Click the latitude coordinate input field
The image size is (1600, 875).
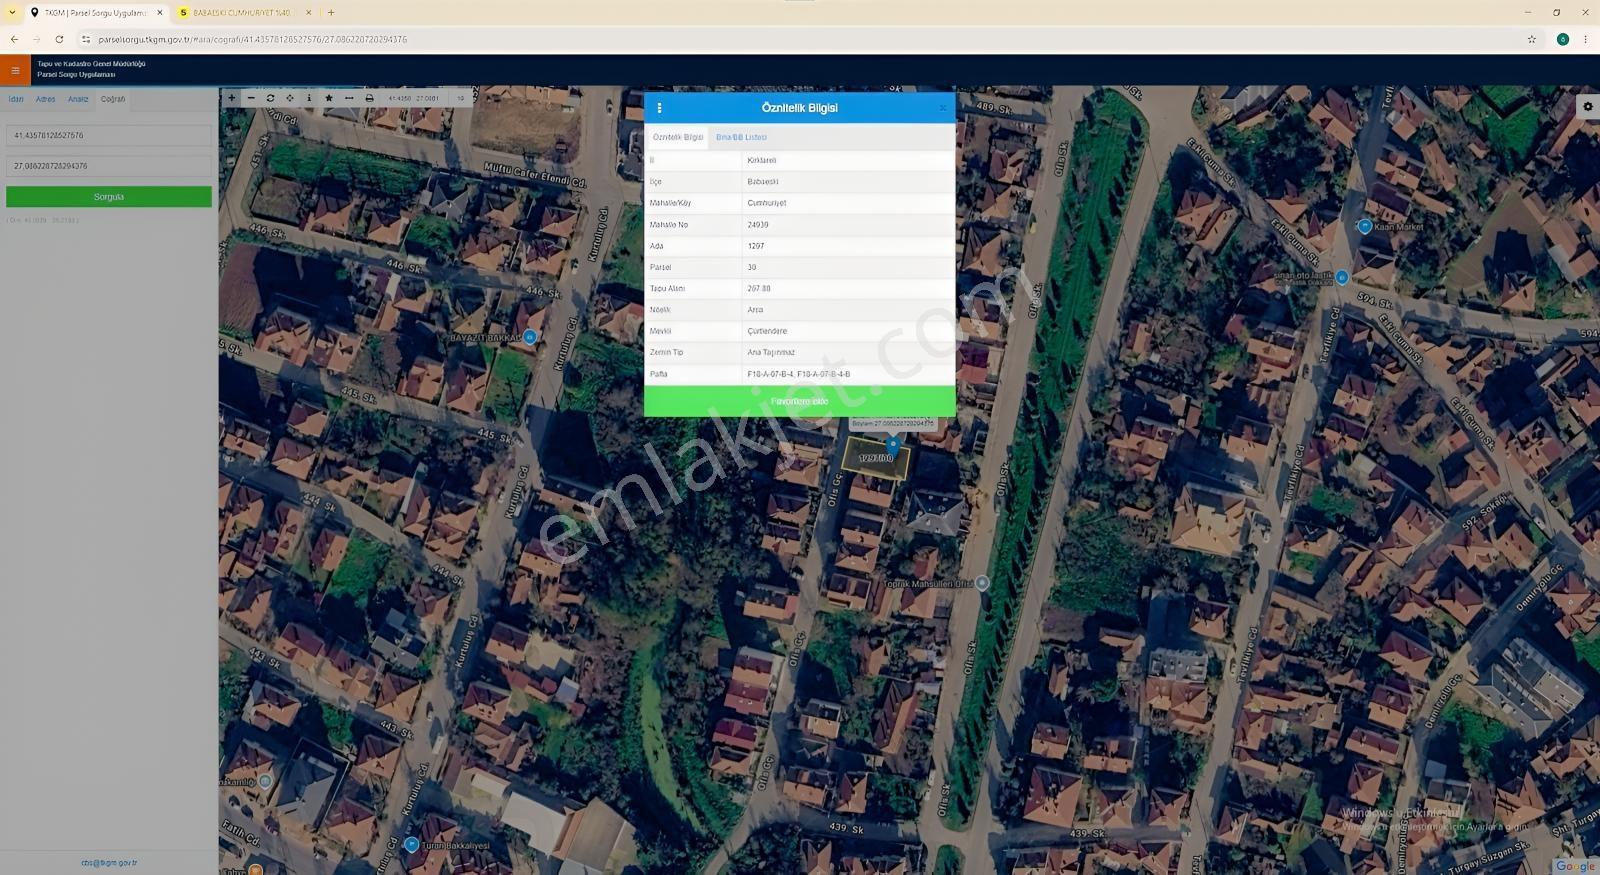[x=109, y=135]
